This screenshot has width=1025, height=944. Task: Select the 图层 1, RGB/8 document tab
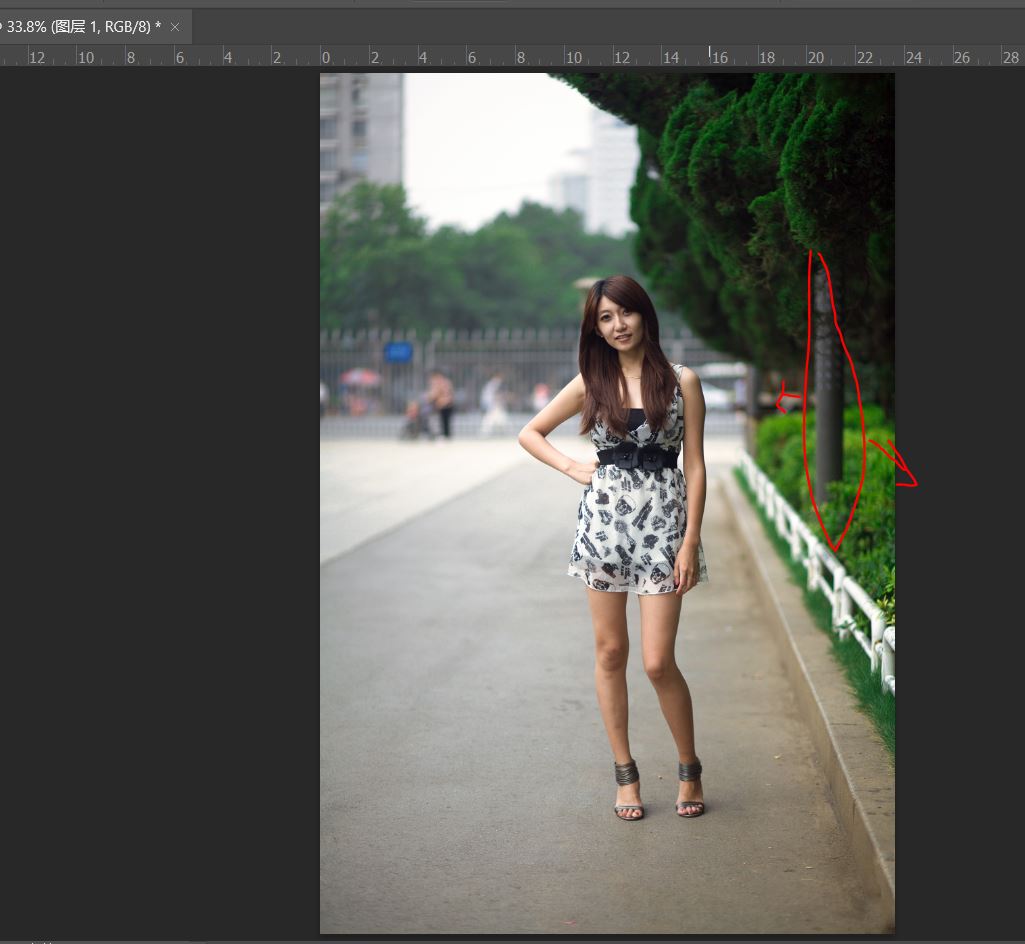[x=85, y=27]
